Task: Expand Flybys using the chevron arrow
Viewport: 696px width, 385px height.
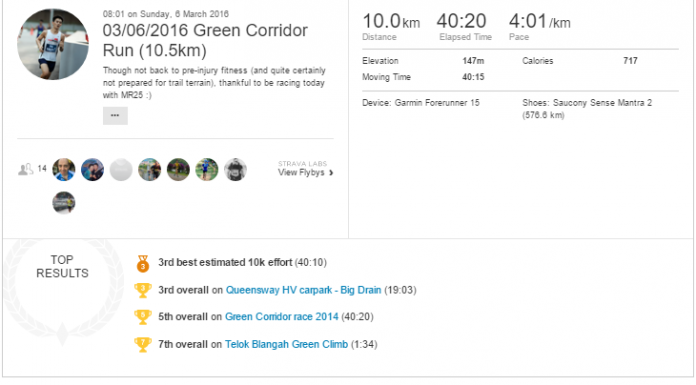Action: coord(331,173)
